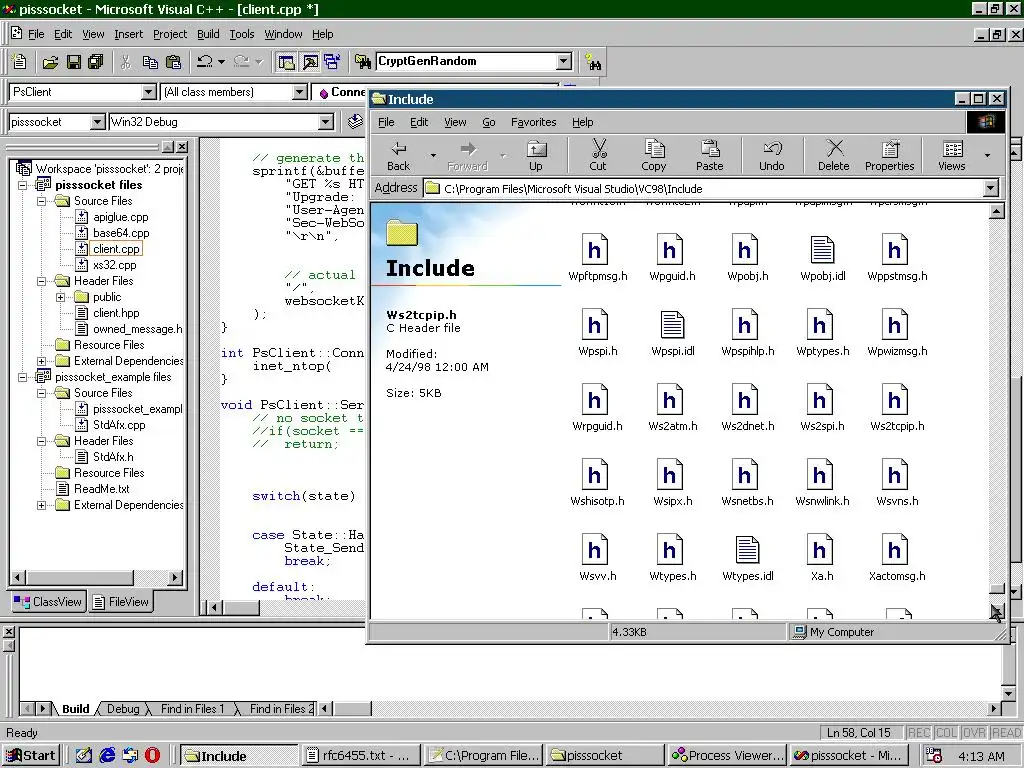Viewport: 1024px width, 768px height.
Task: Click Cut in the Include window toolbar
Action: coord(598,155)
